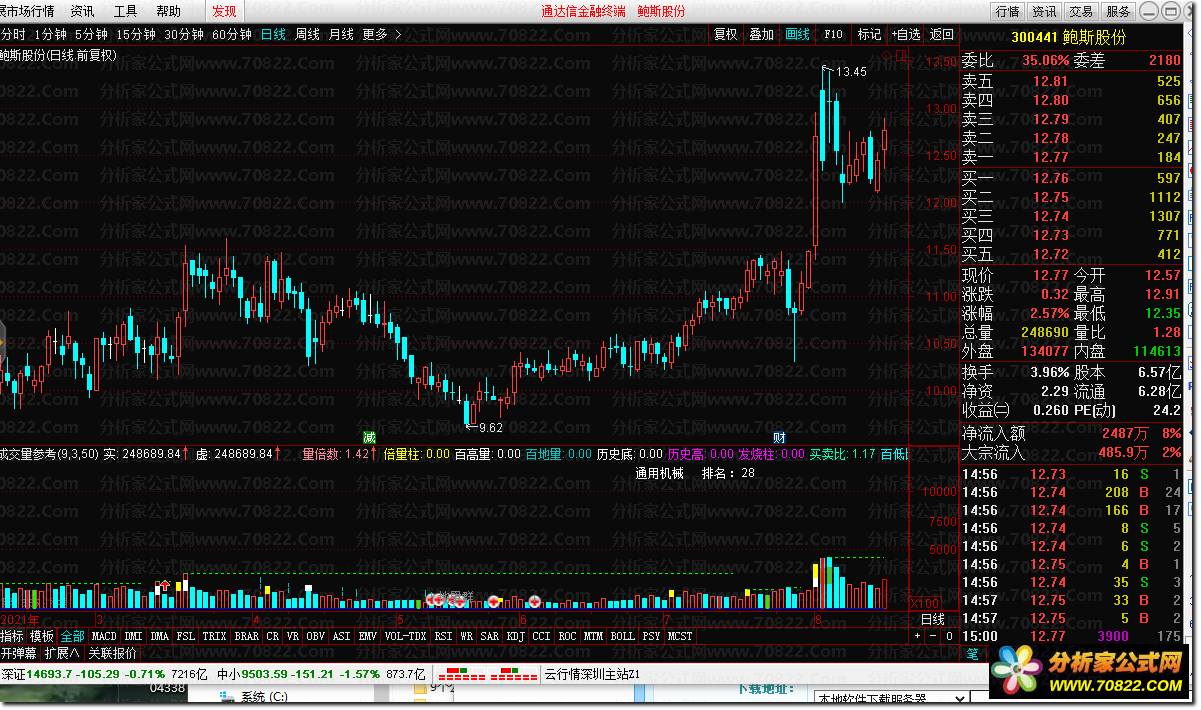Click the 0 reset button below chart

coord(948,636)
